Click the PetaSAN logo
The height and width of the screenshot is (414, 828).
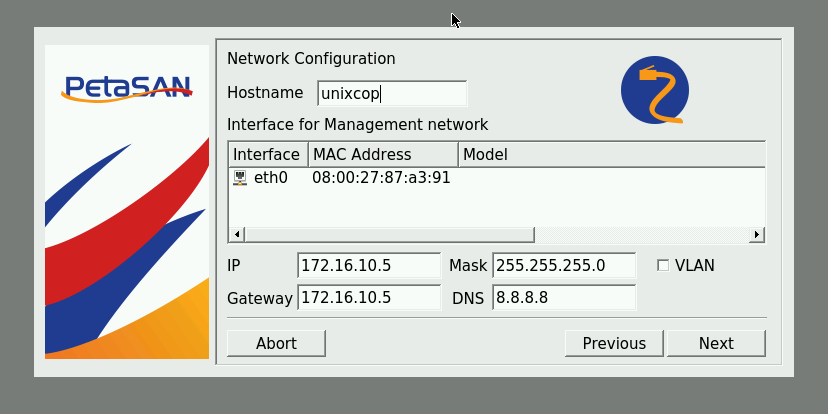[x=127, y=89]
